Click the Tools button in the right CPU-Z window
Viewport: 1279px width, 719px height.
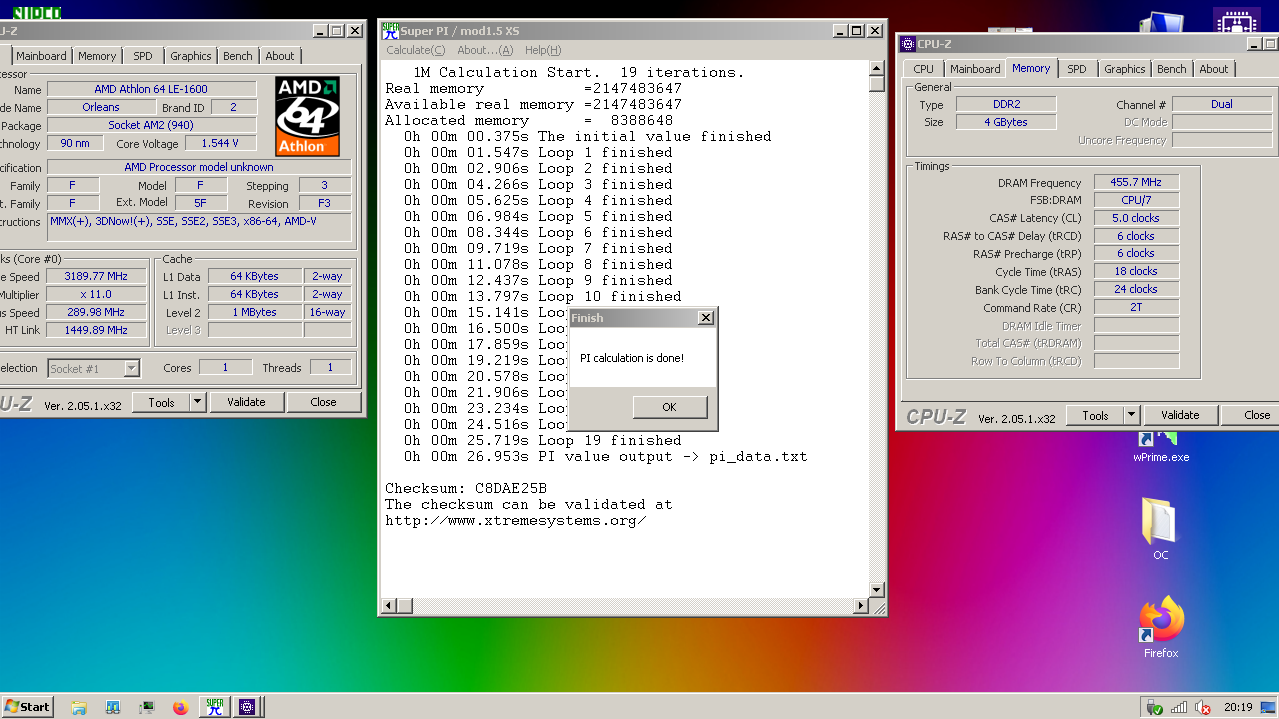tap(1095, 415)
